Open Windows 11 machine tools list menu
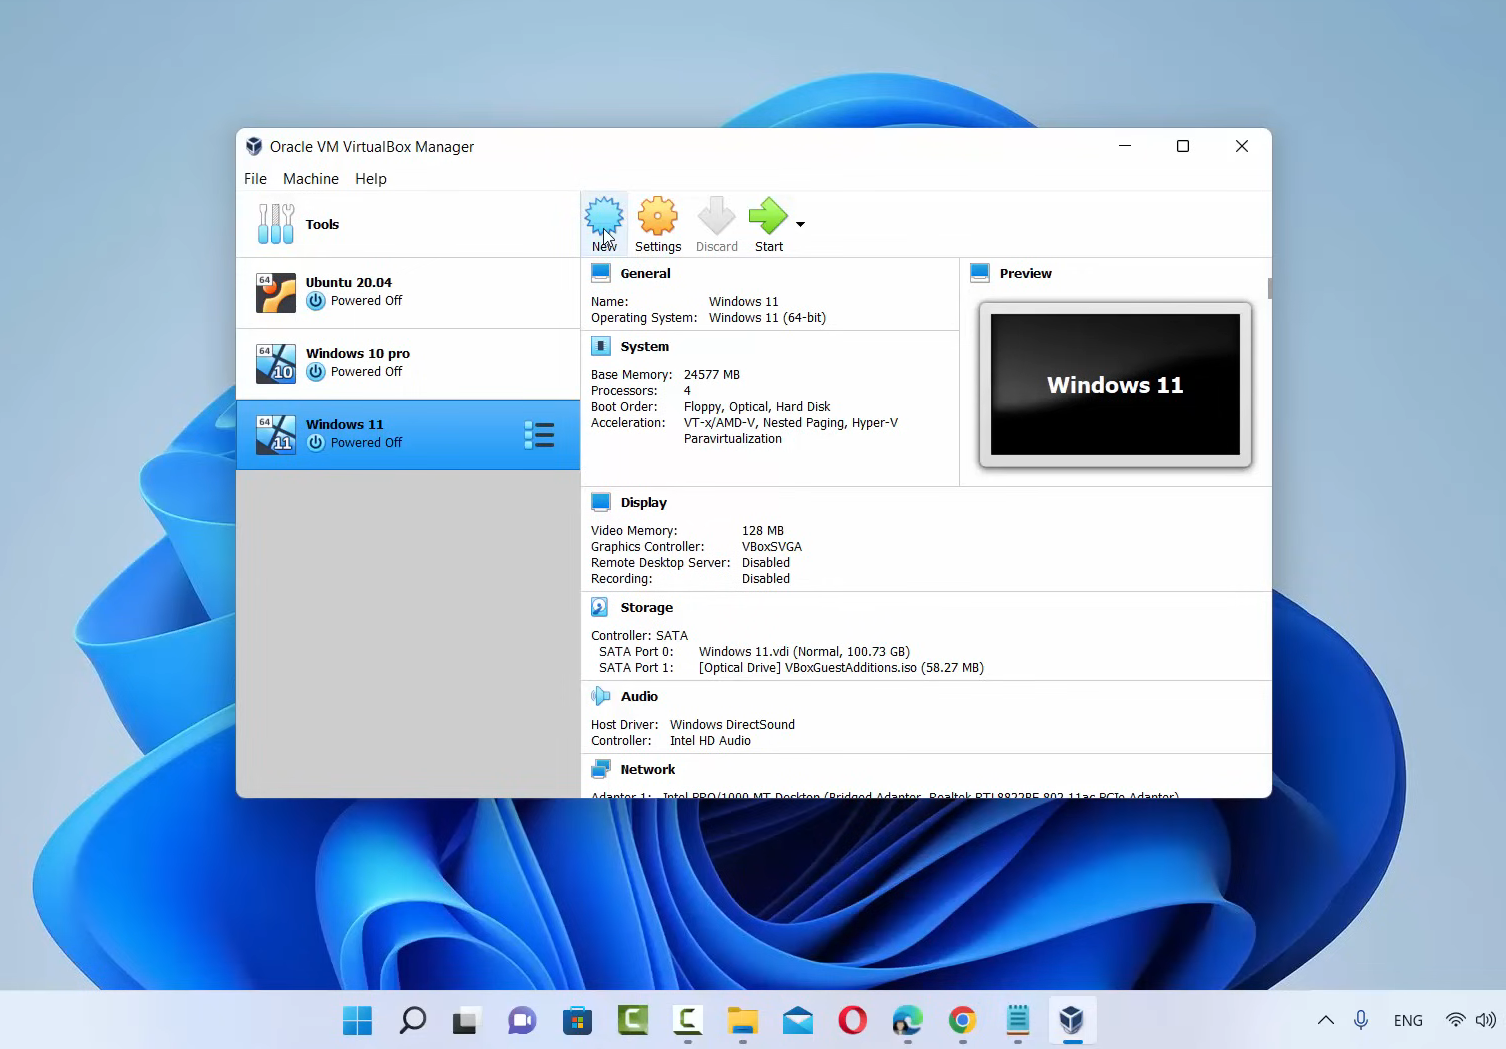This screenshot has height=1049, width=1506. pyautogui.click(x=539, y=435)
